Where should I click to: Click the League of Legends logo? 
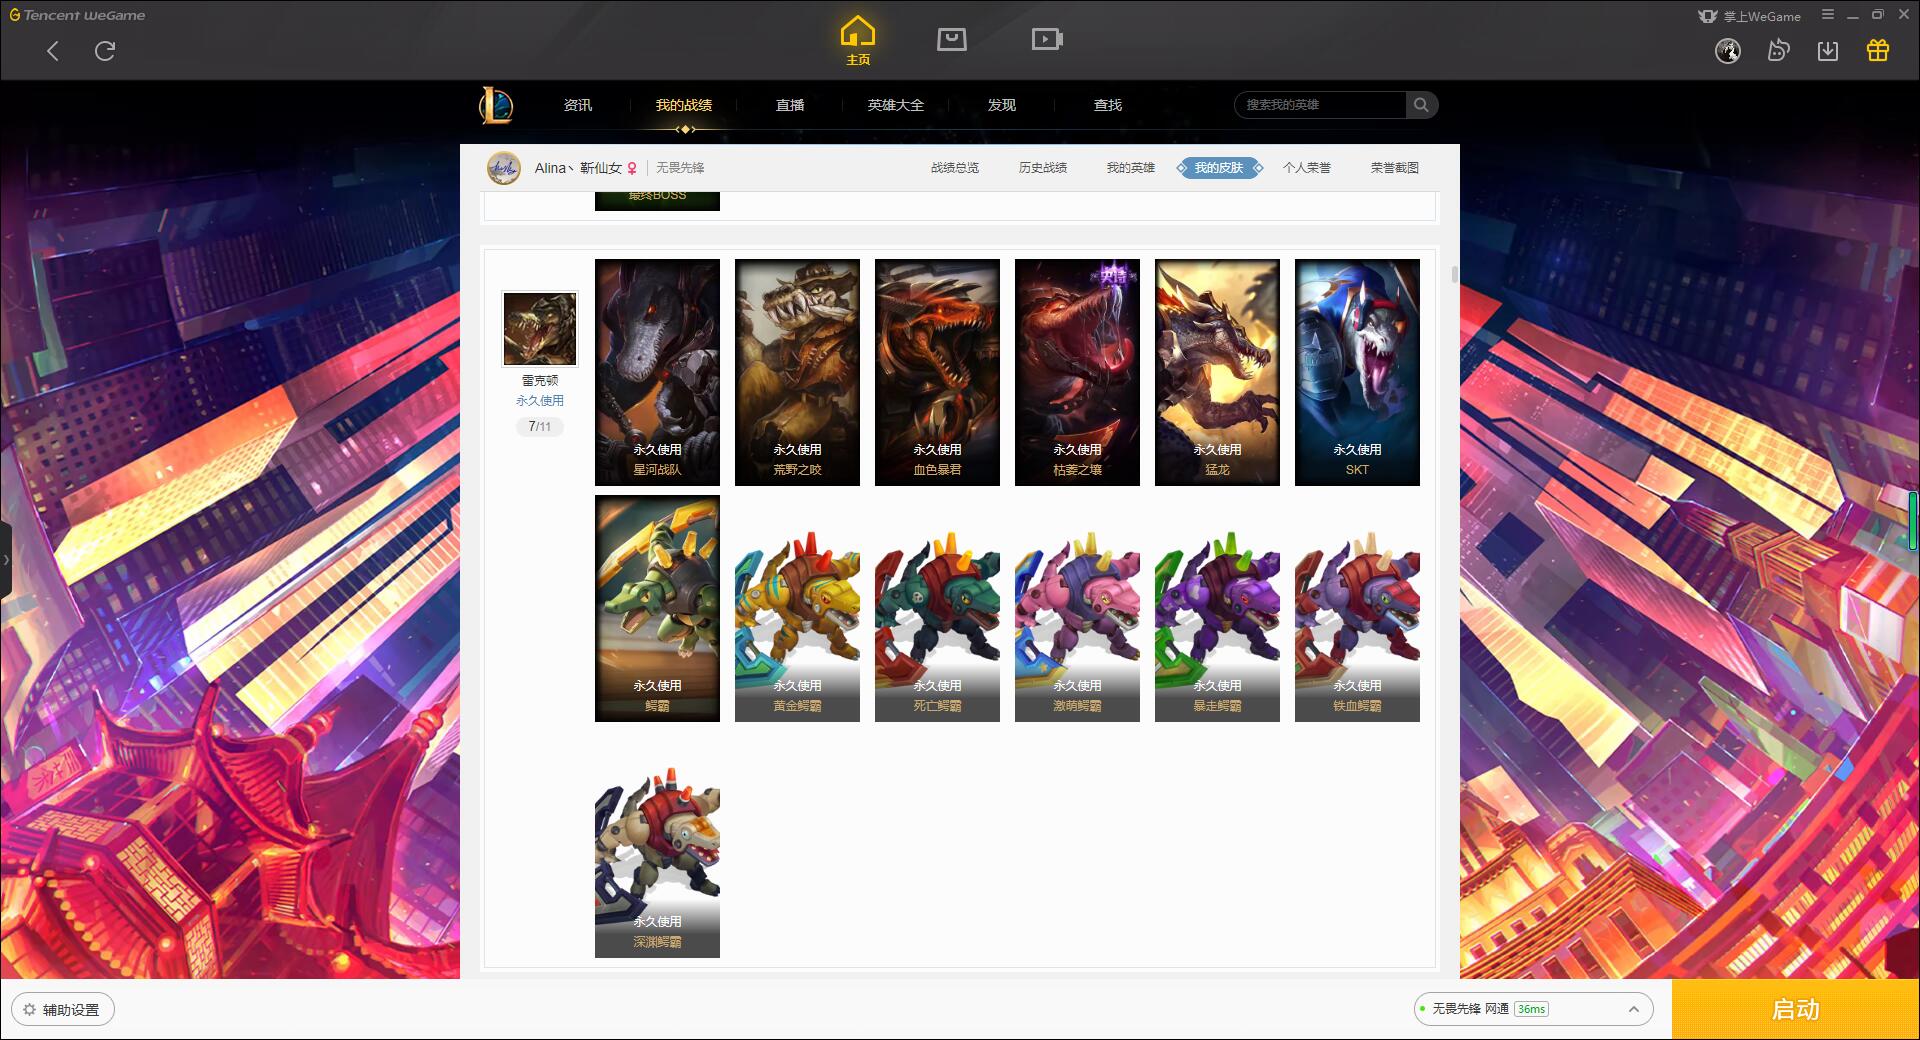(496, 105)
